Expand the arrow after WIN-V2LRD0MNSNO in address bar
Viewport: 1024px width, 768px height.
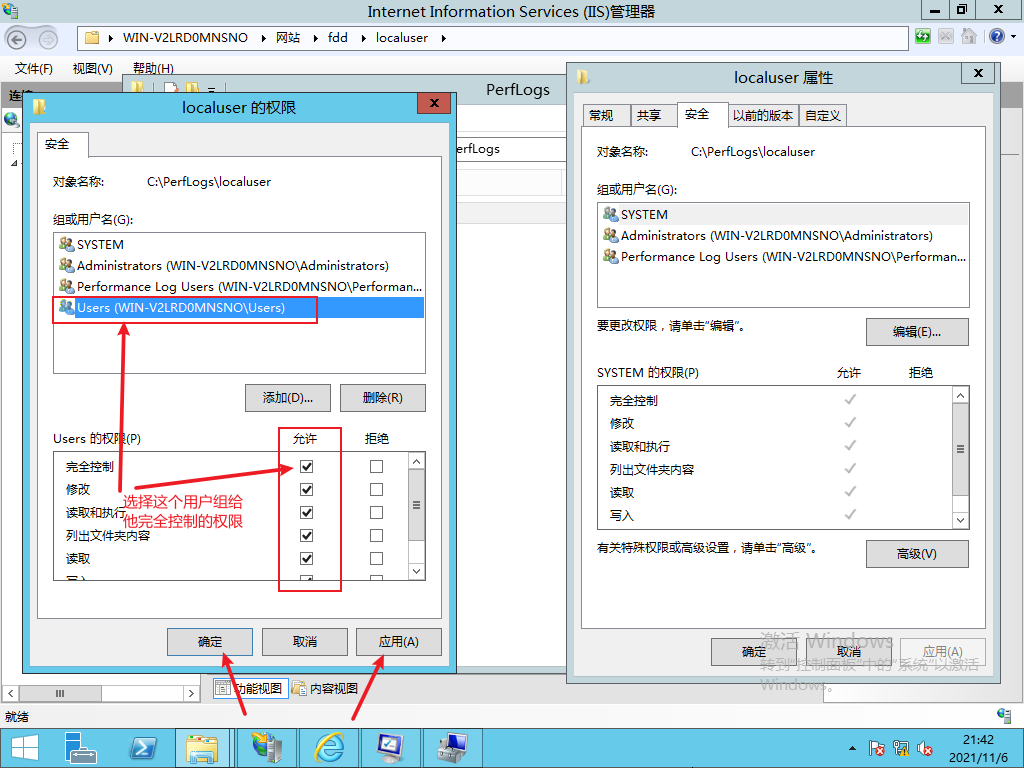coord(263,39)
